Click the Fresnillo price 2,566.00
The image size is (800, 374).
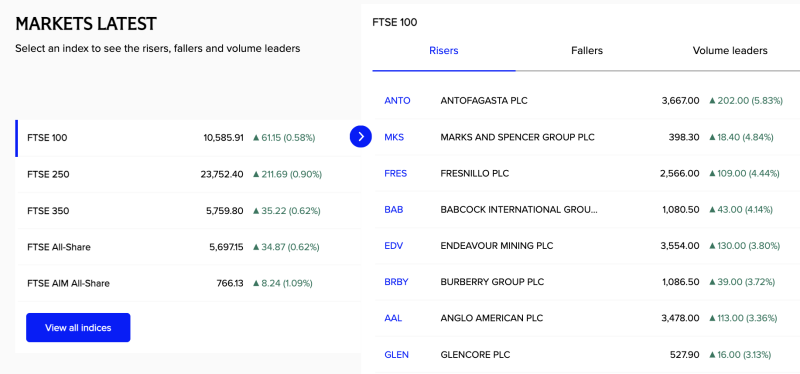(x=680, y=173)
